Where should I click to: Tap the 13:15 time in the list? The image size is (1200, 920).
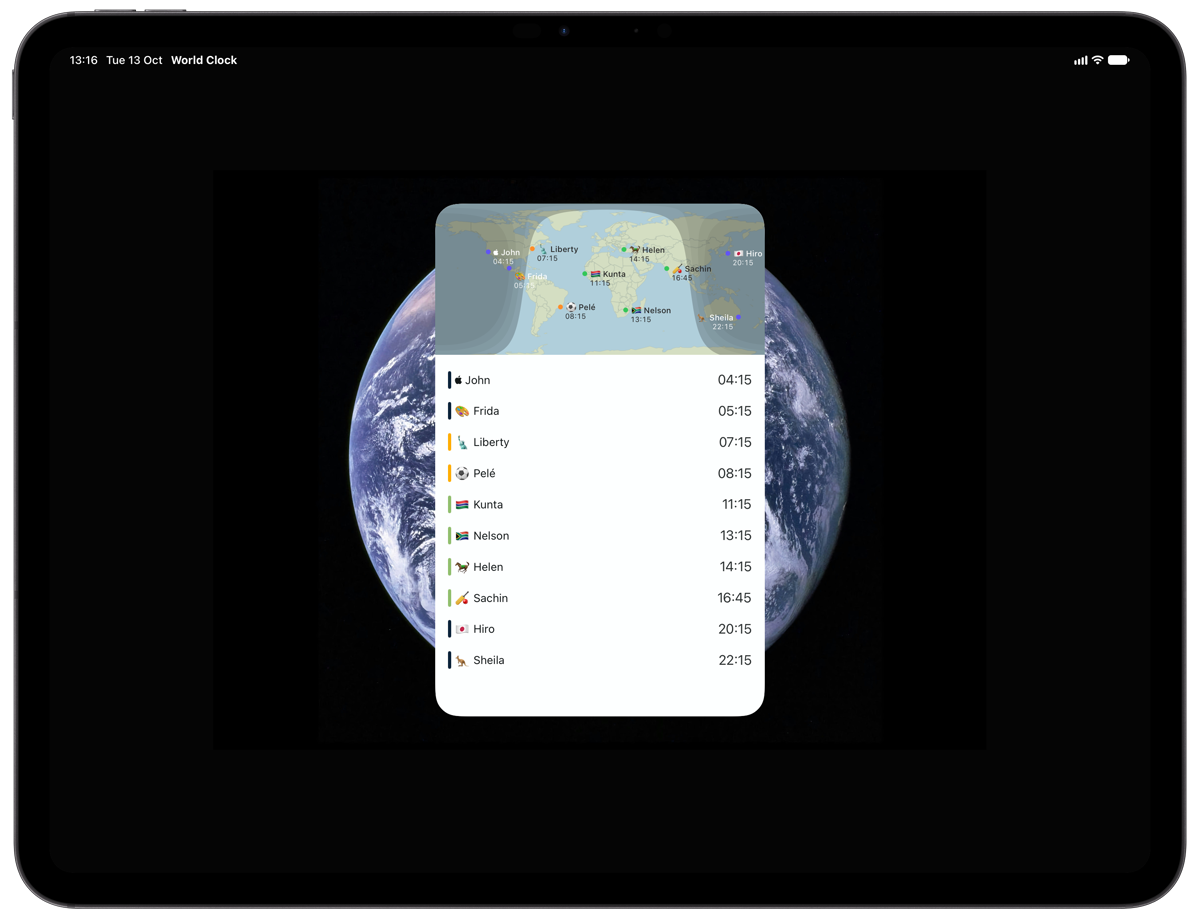736,536
